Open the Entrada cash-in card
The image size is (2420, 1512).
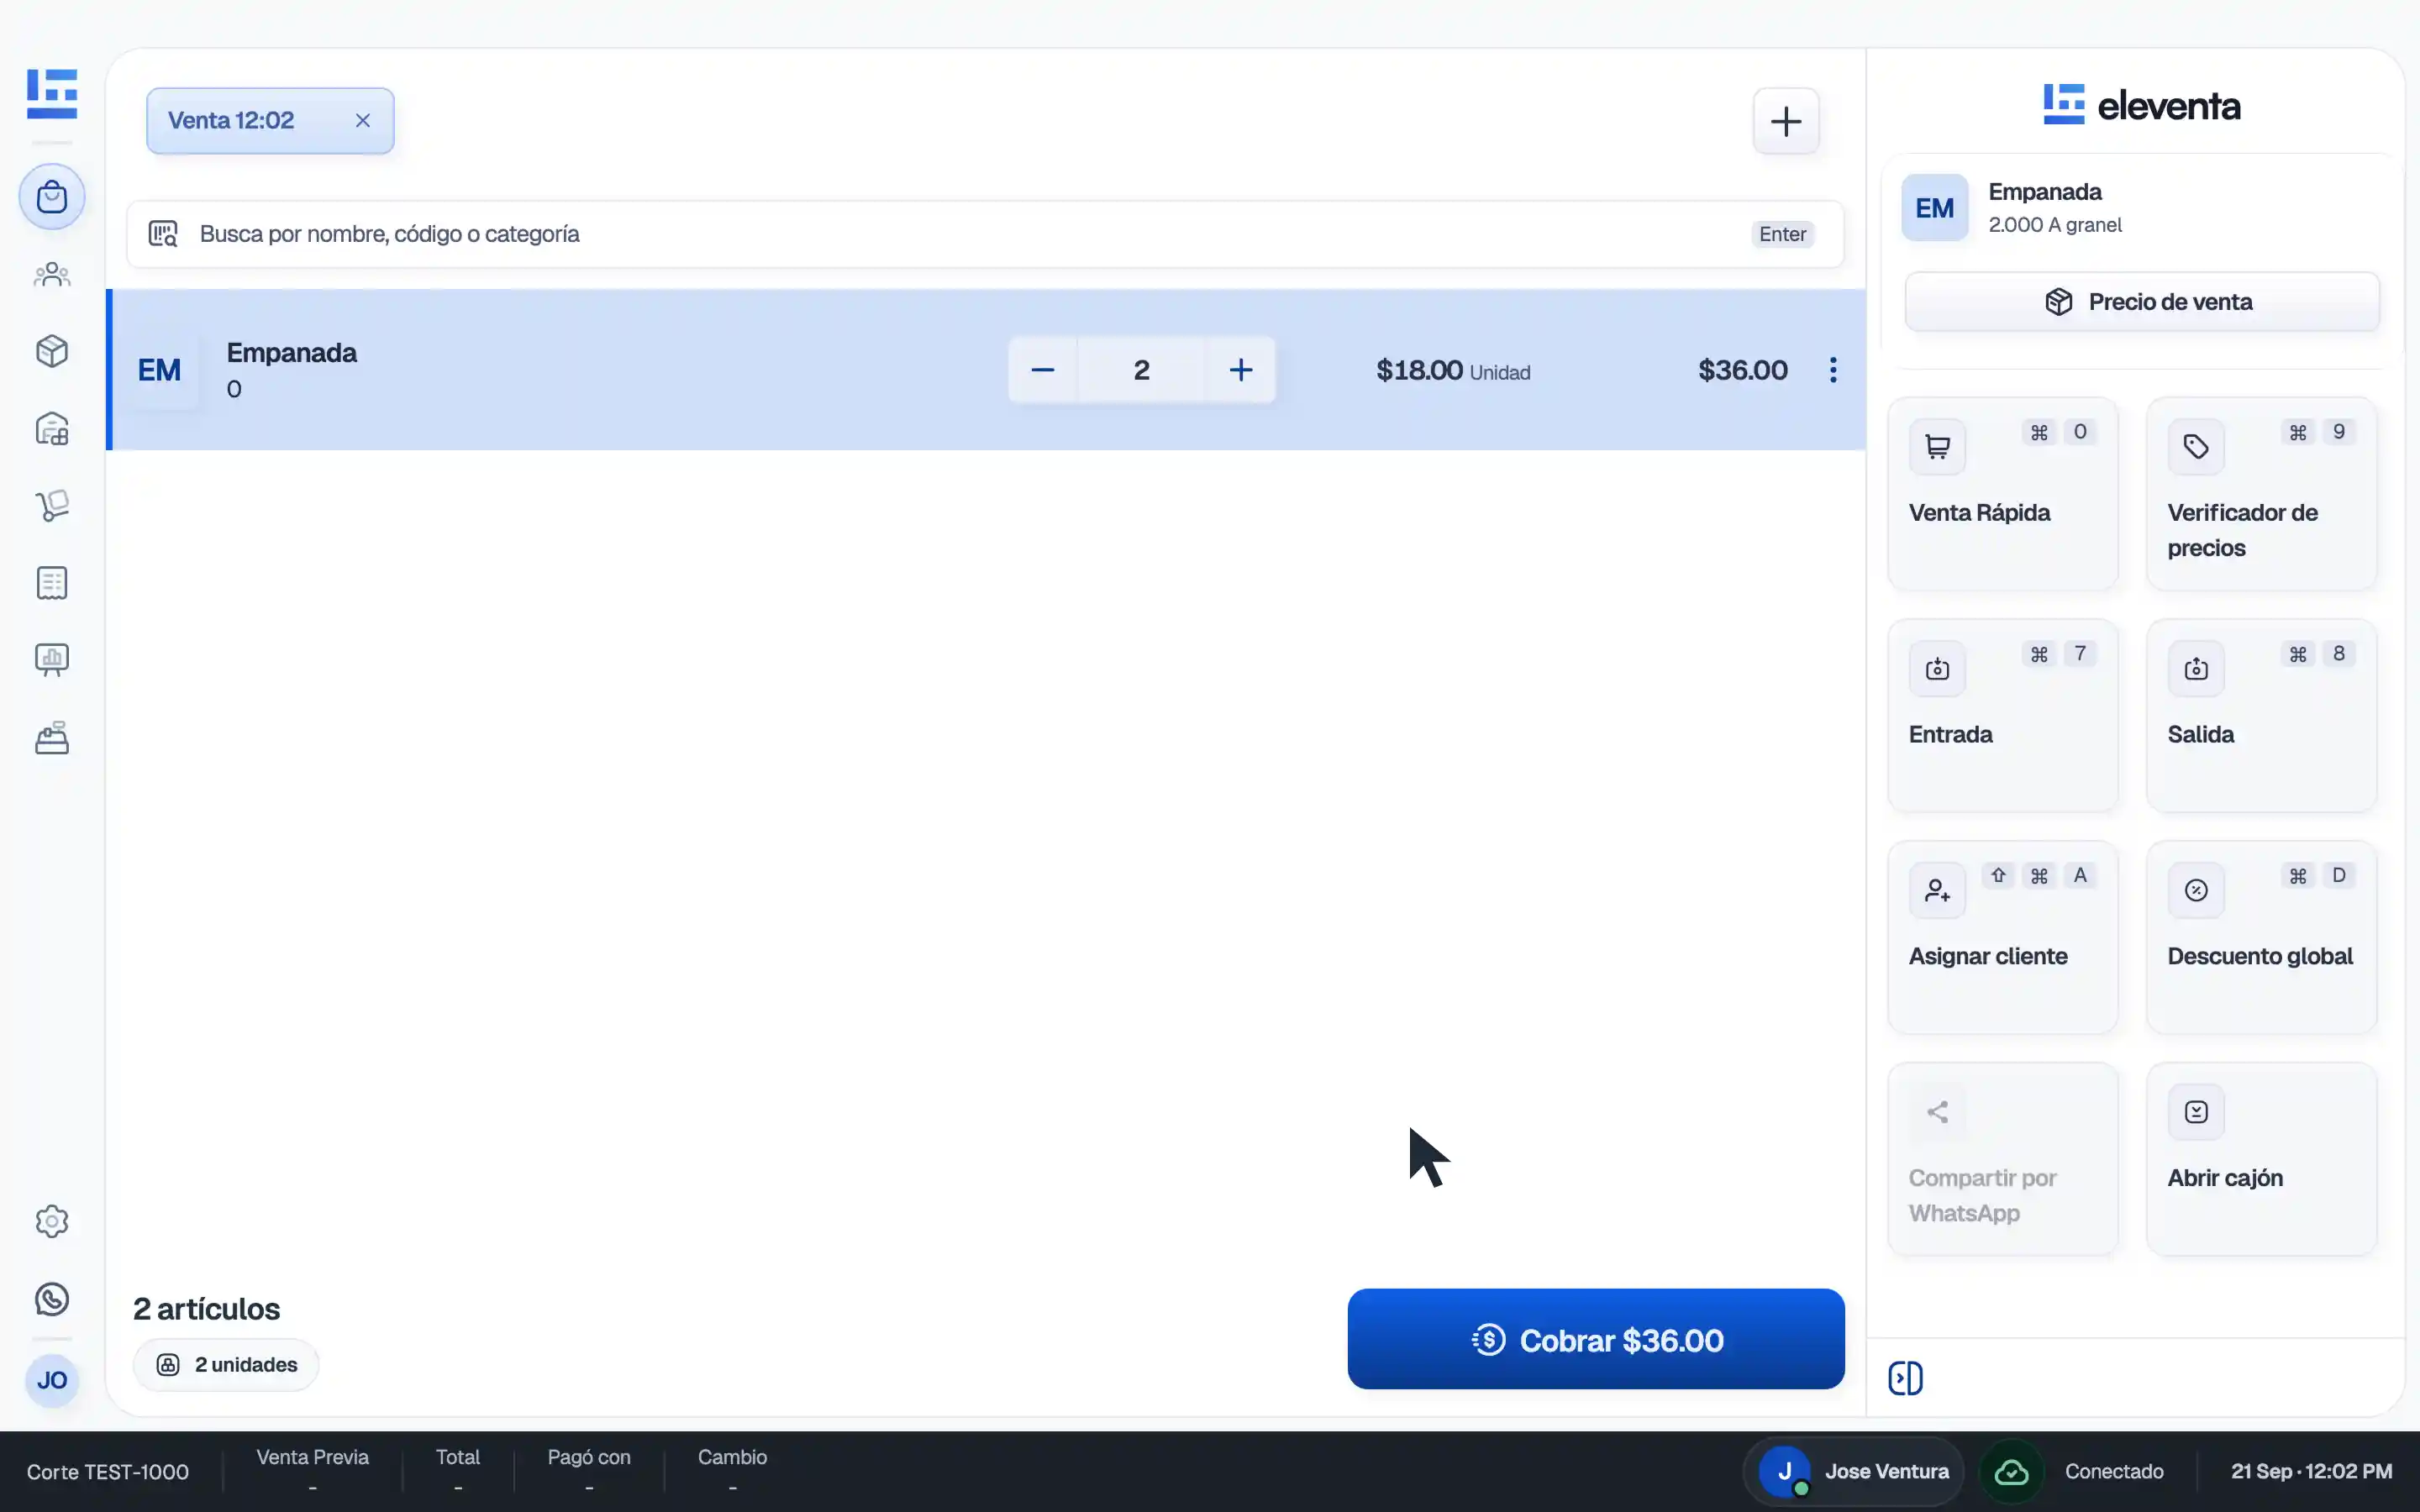2002,716
